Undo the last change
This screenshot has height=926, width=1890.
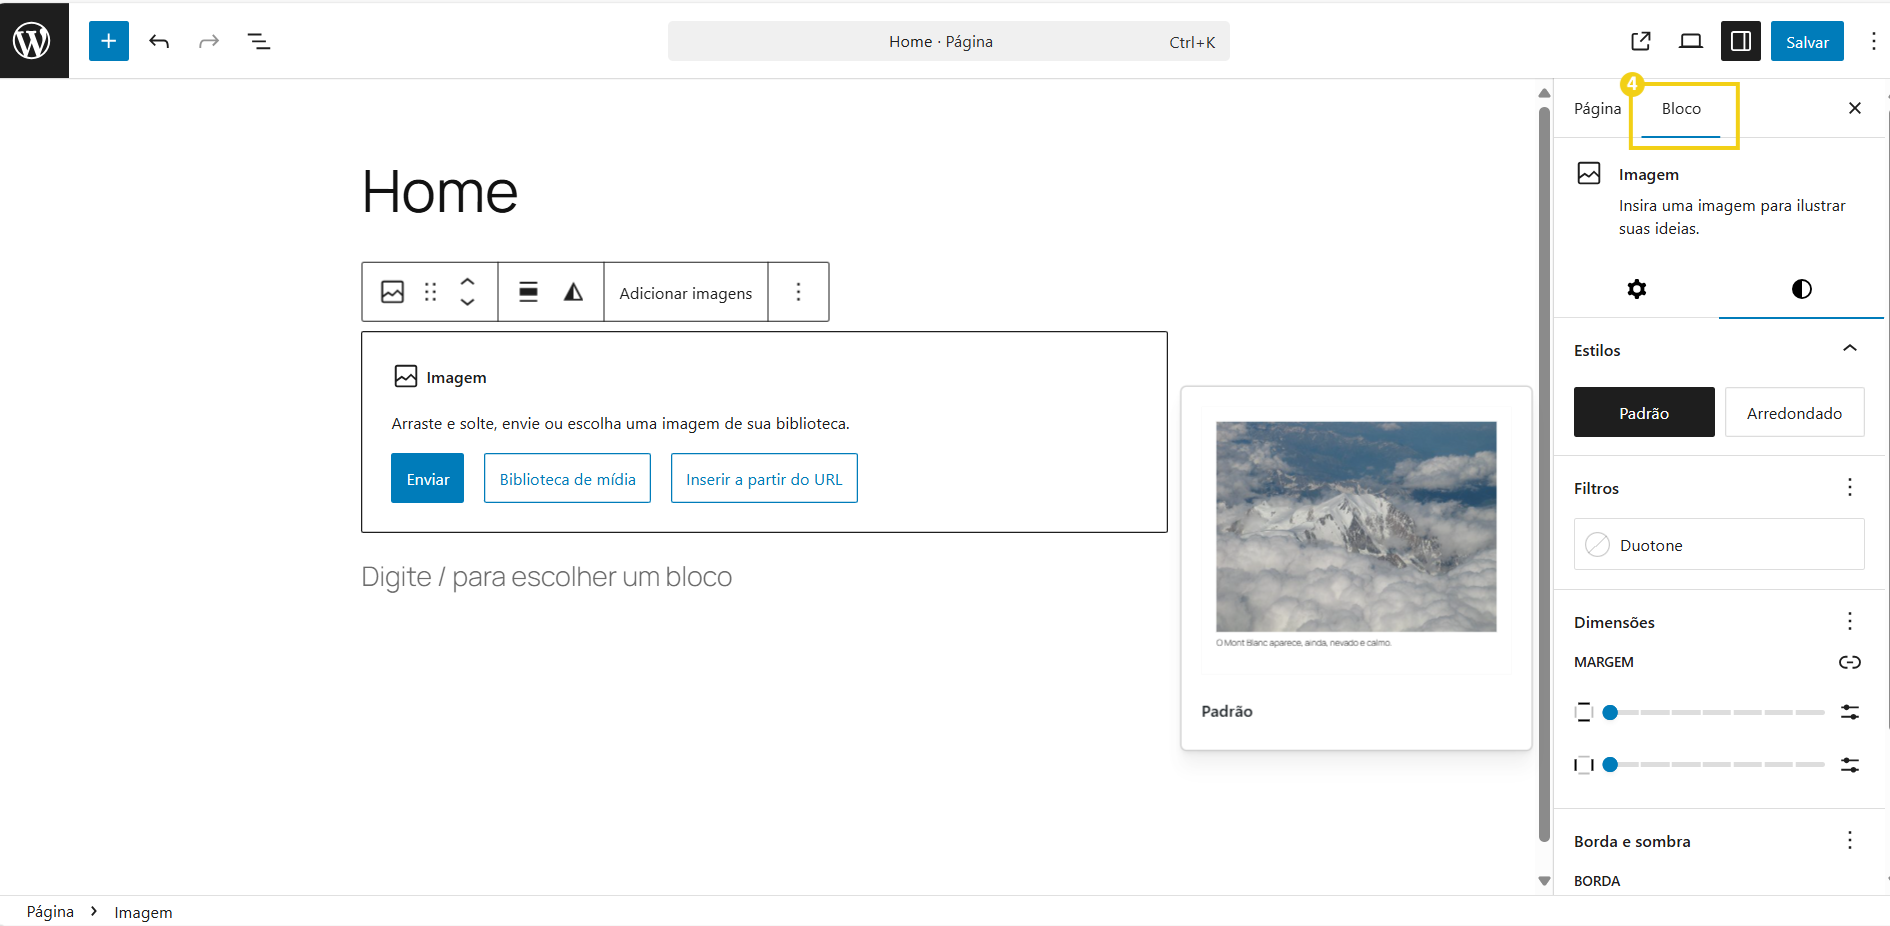click(x=159, y=41)
